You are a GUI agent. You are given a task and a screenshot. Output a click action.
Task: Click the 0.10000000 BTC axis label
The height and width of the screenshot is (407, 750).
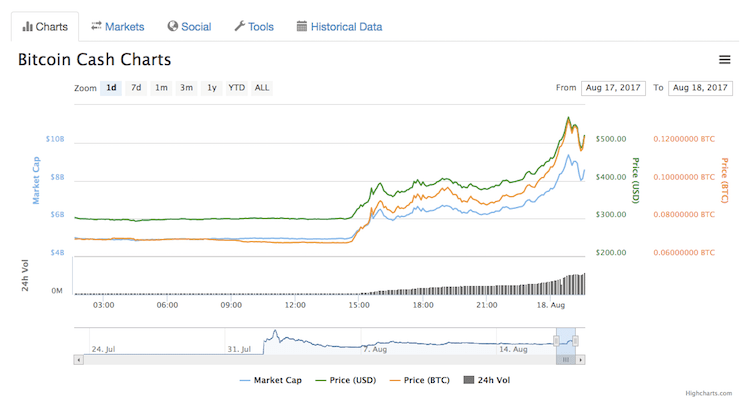pos(684,177)
